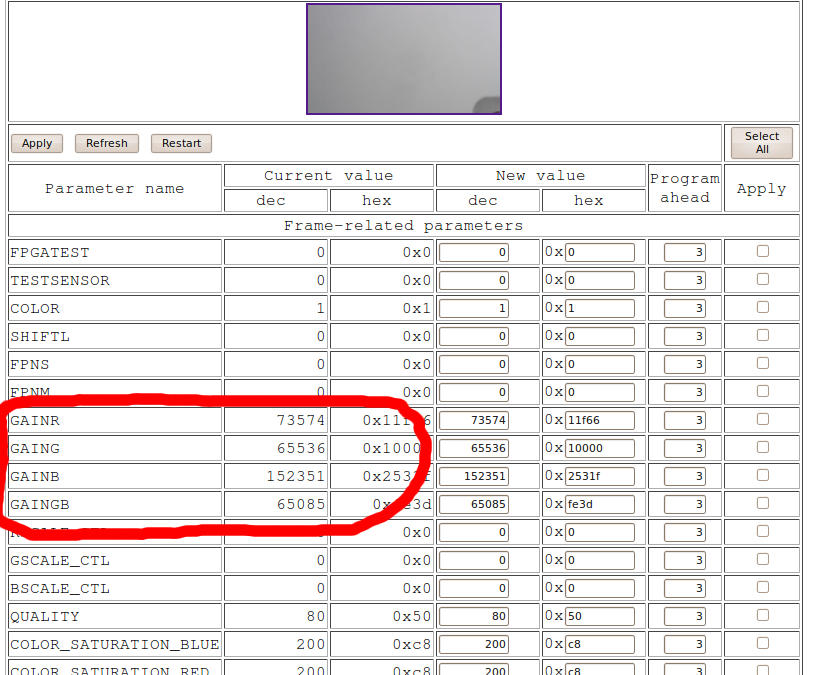Select the COLOR_SATURATION_BLUE new decimal field
This screenshot has width=817, height=675.
tap(474, 645)
